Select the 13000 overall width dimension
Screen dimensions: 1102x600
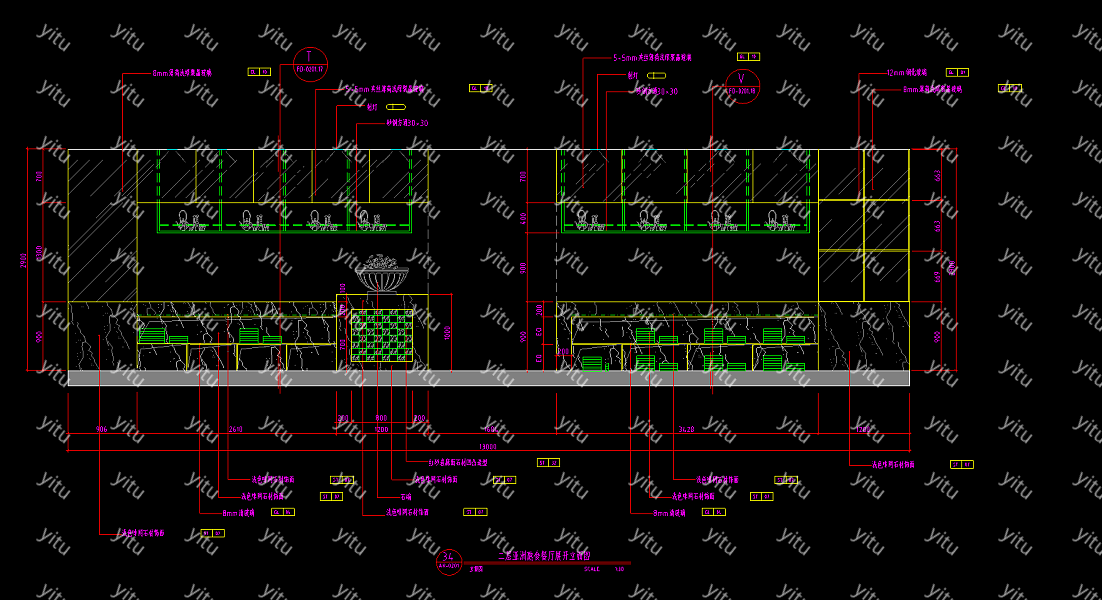coord(488,446)
